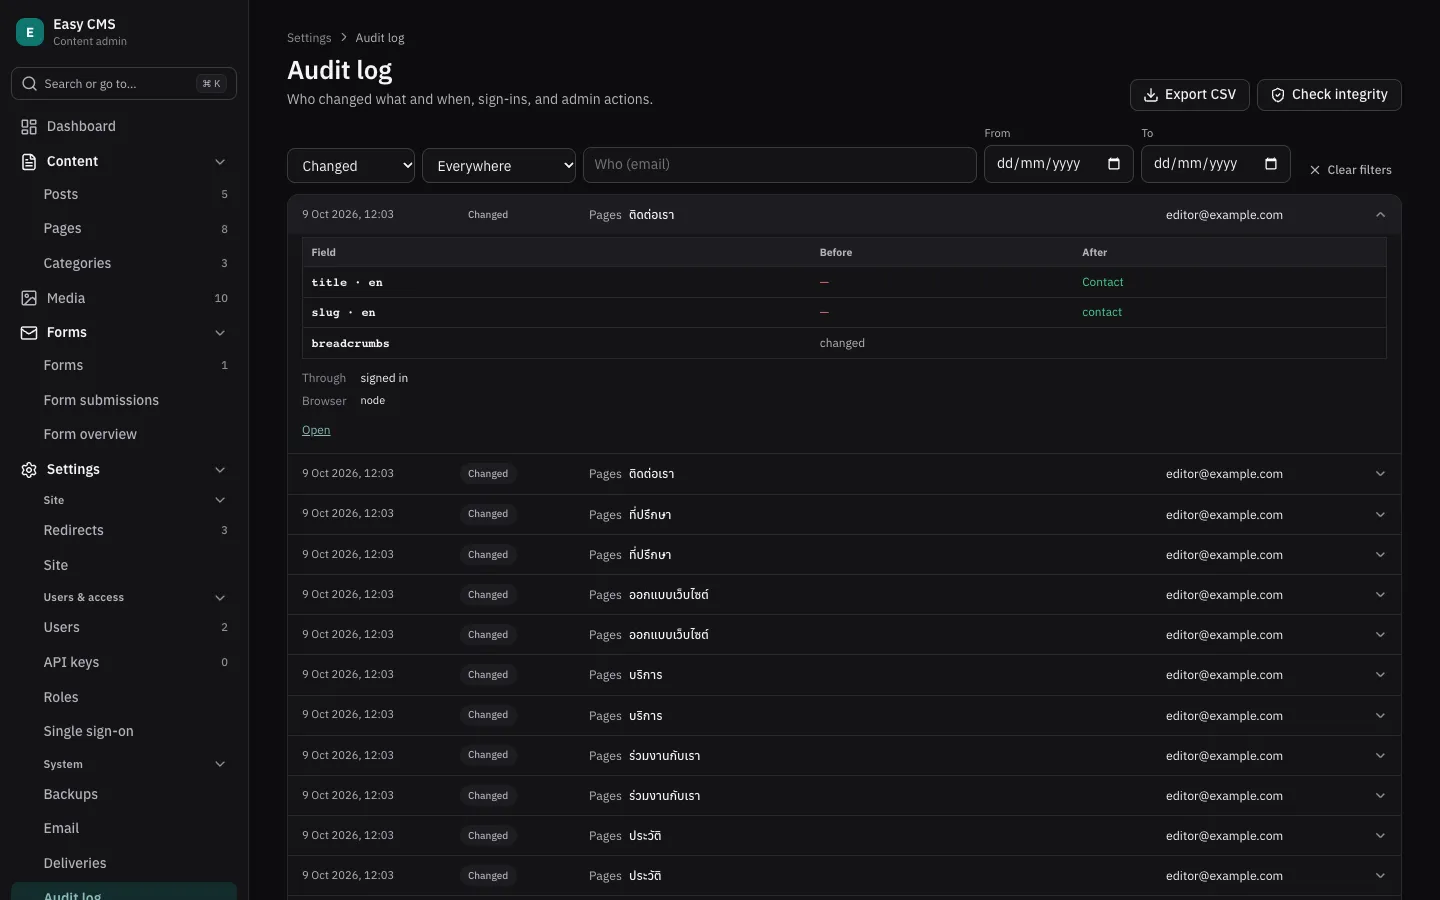Collapse the Site subsection chevron
This screenshot has height=900, width=1440.
coord(220,500)
